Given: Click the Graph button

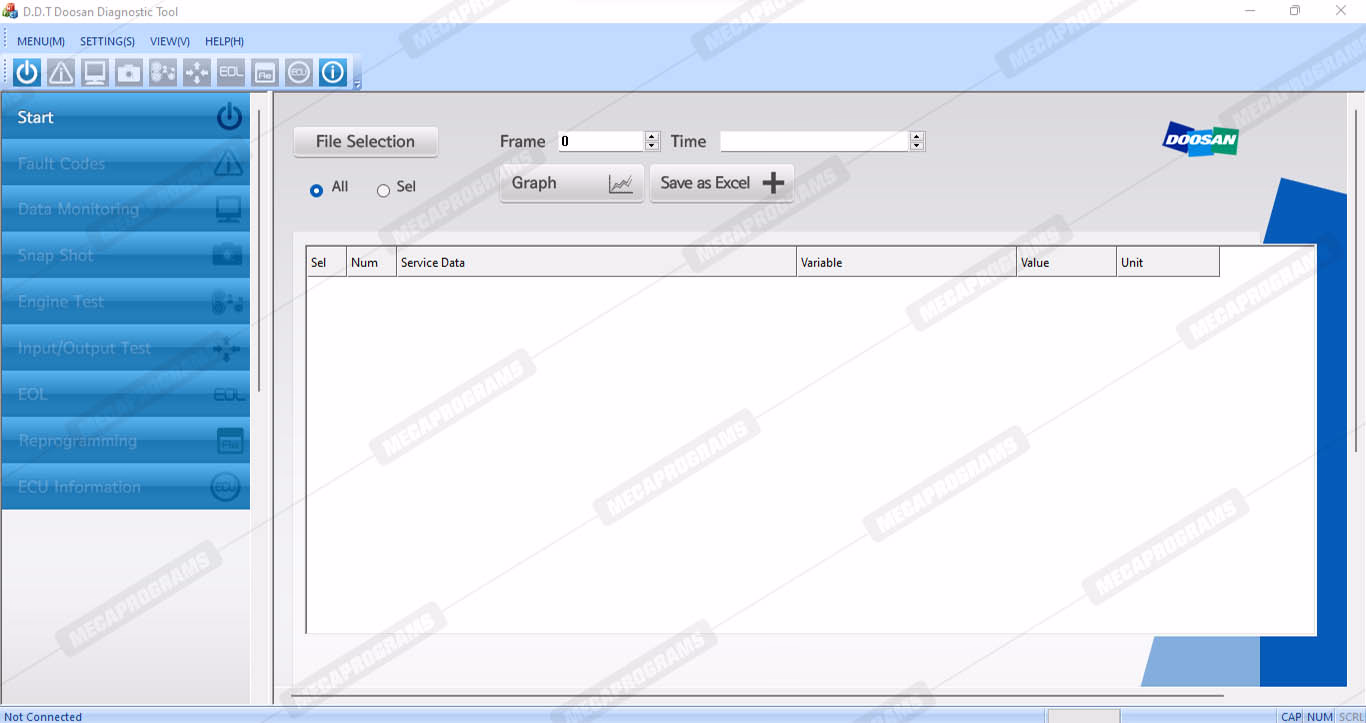Looking at the screenshot, I should tap(571, 183).
